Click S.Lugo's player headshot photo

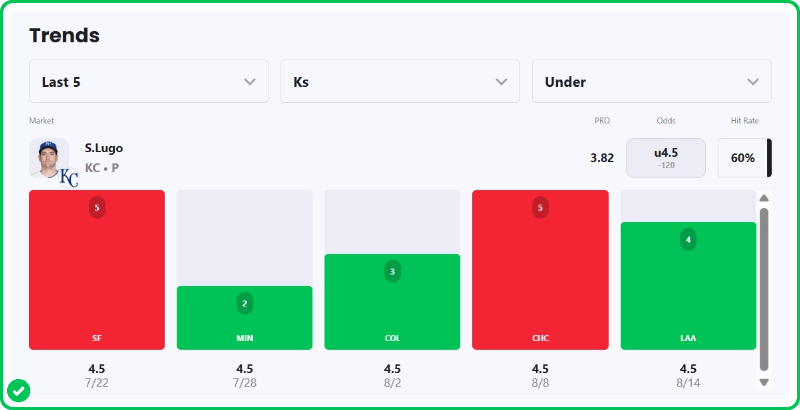[x=48, y=158]
